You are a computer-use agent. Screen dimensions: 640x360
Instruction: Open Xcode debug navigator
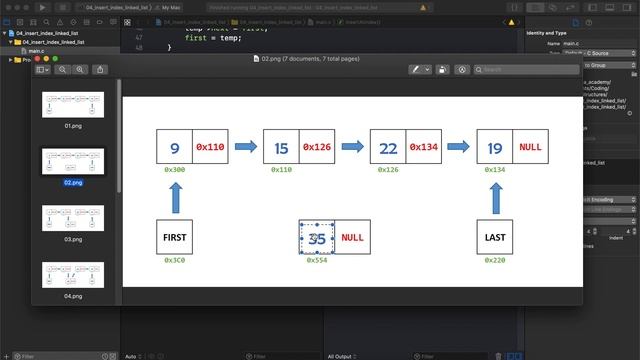click(x=87, y=22)
